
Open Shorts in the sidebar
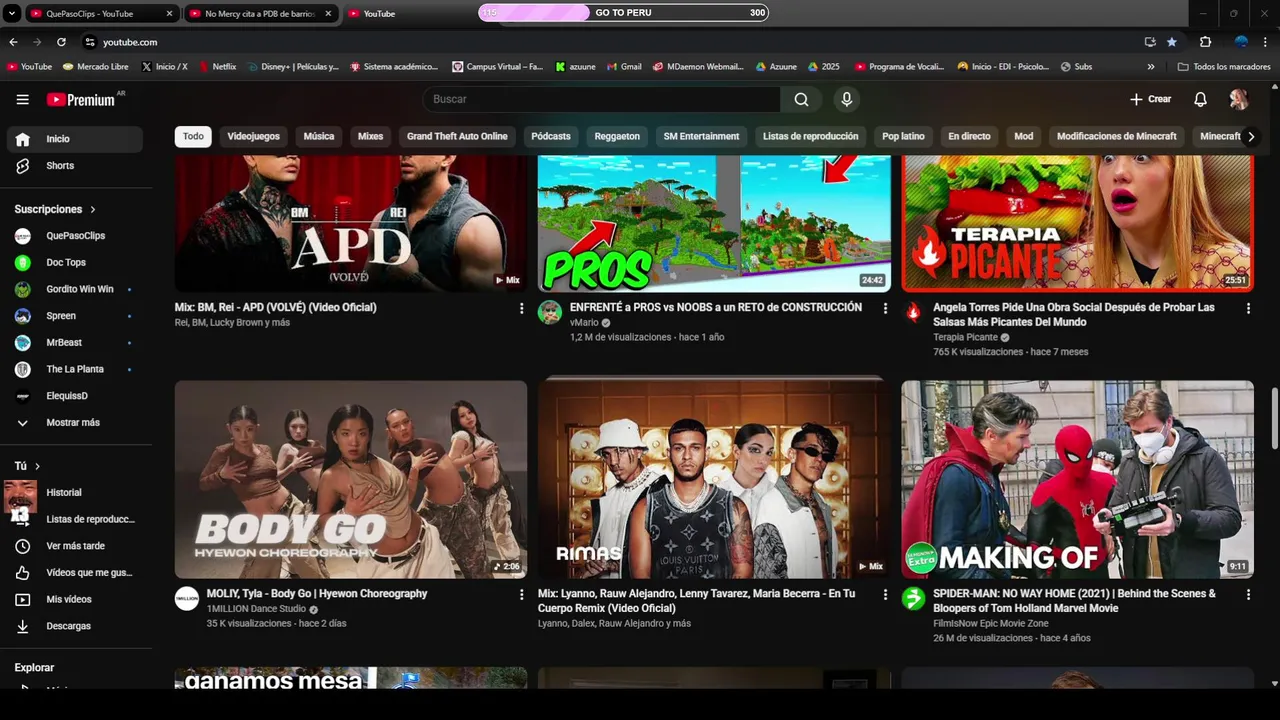(75, 166)
